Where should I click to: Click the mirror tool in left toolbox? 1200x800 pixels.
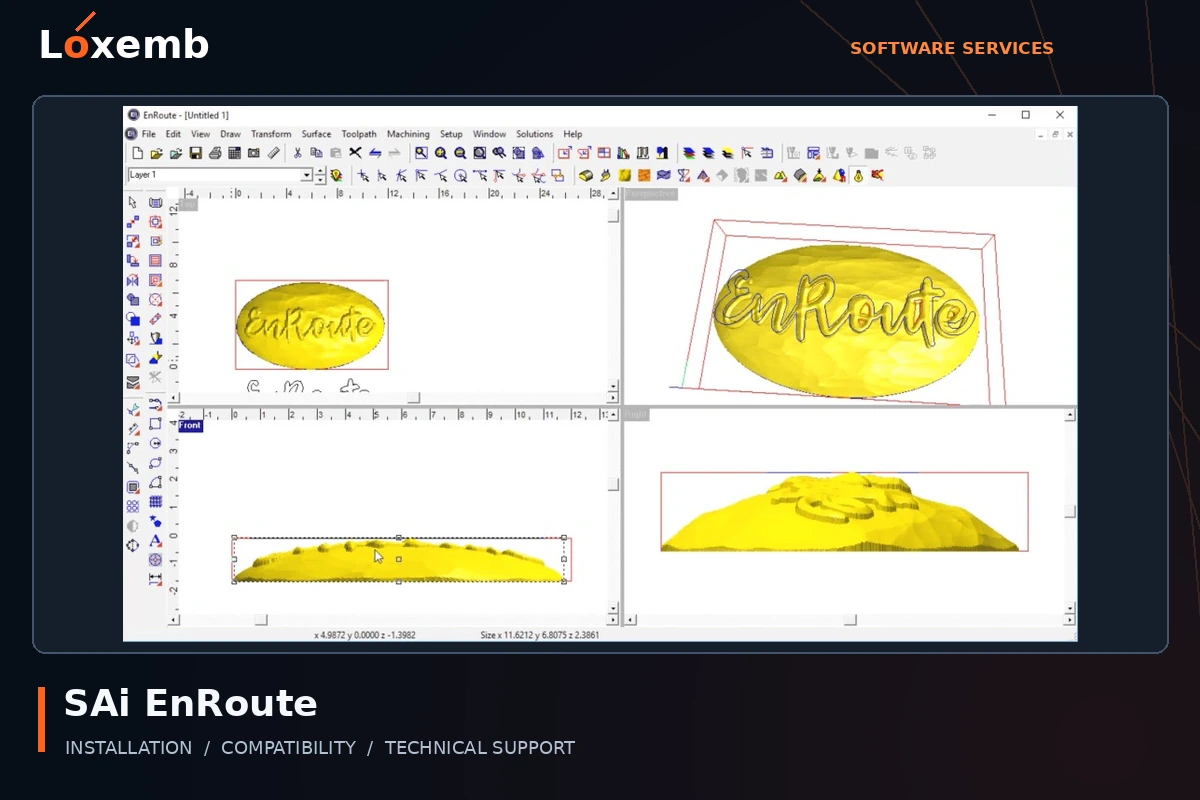[x=133, y=280]
